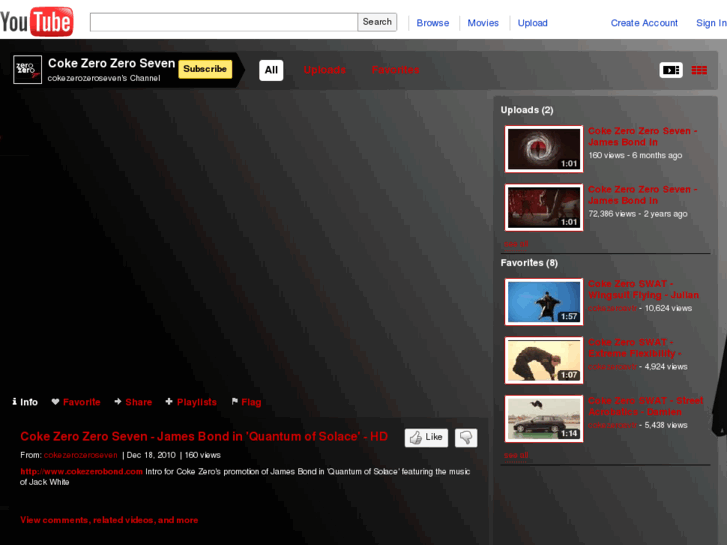
Task: Focus the YouTube search field
Action: [223, 22]
